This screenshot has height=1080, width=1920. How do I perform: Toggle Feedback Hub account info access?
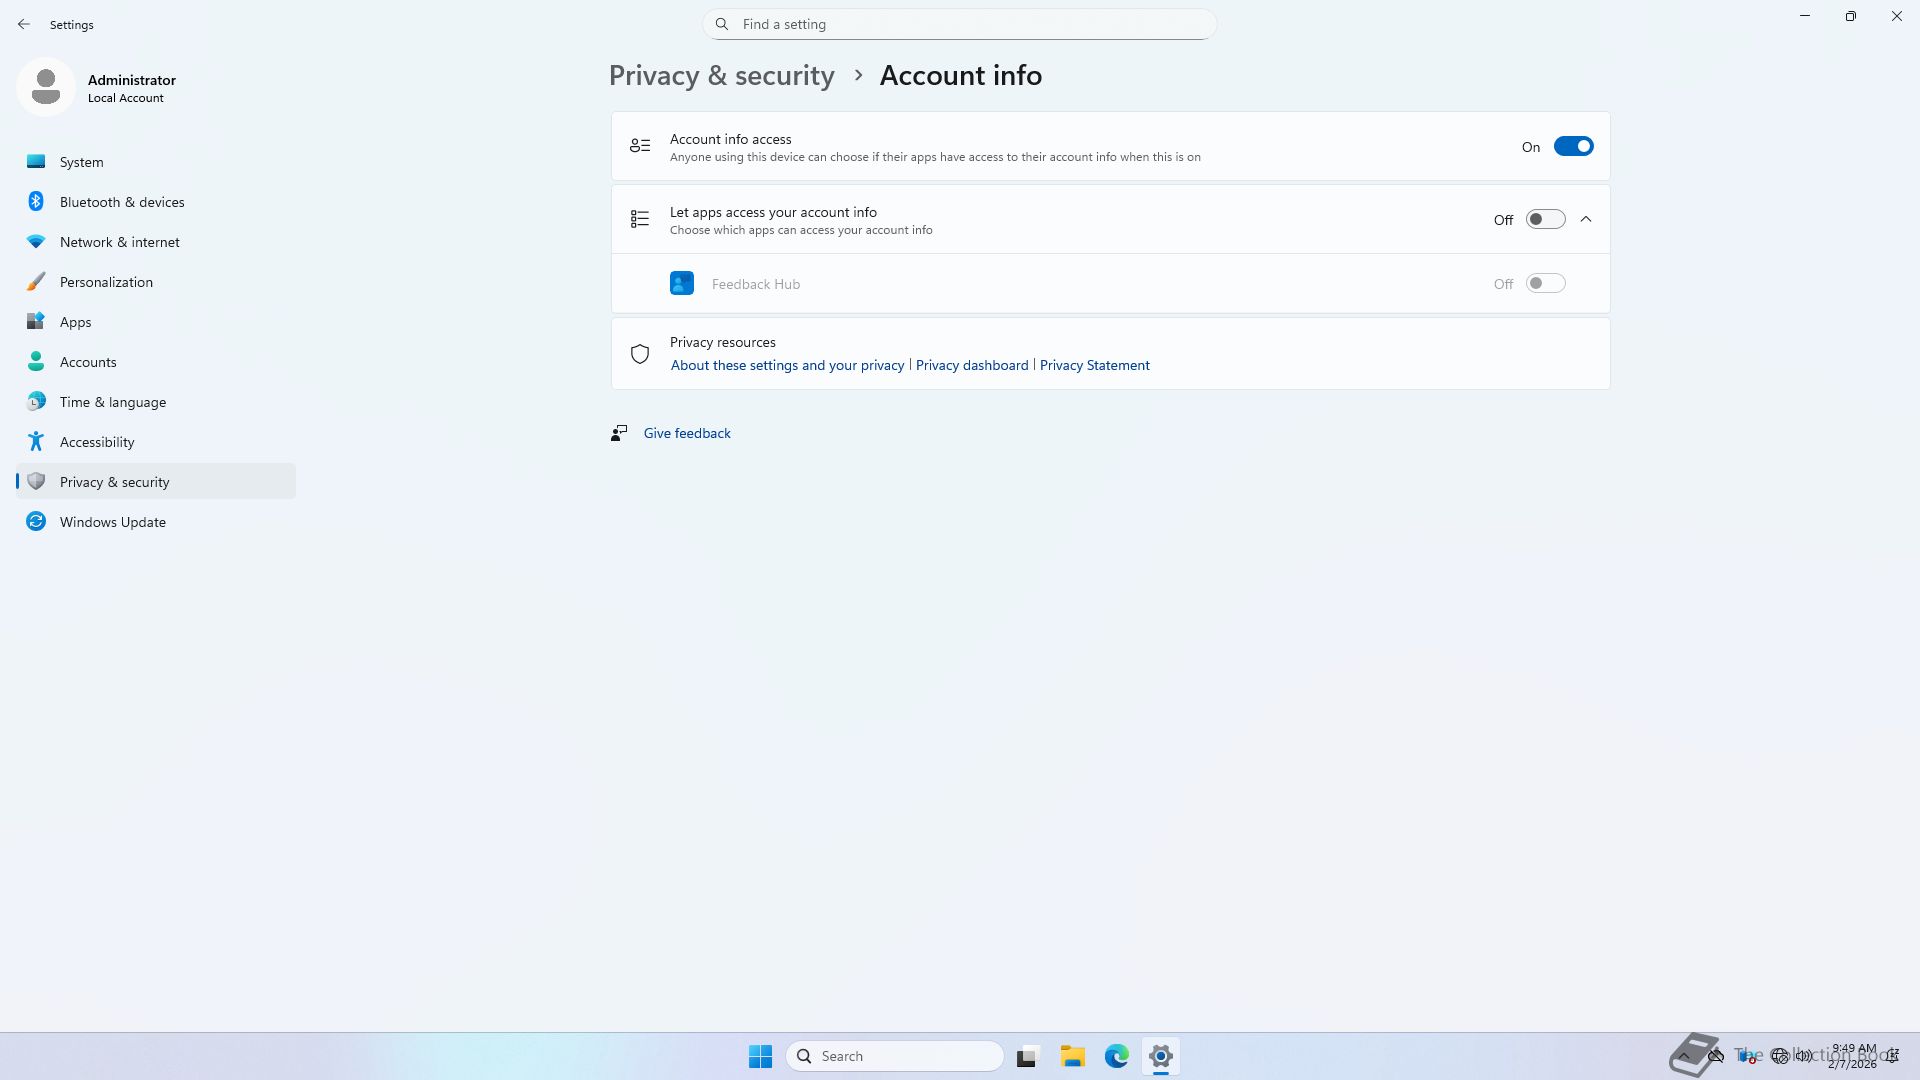(x=1545, y=284)
